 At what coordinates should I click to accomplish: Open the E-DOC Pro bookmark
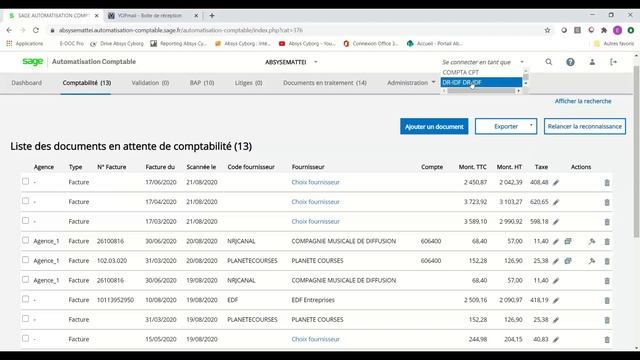(x=71, y=43)
